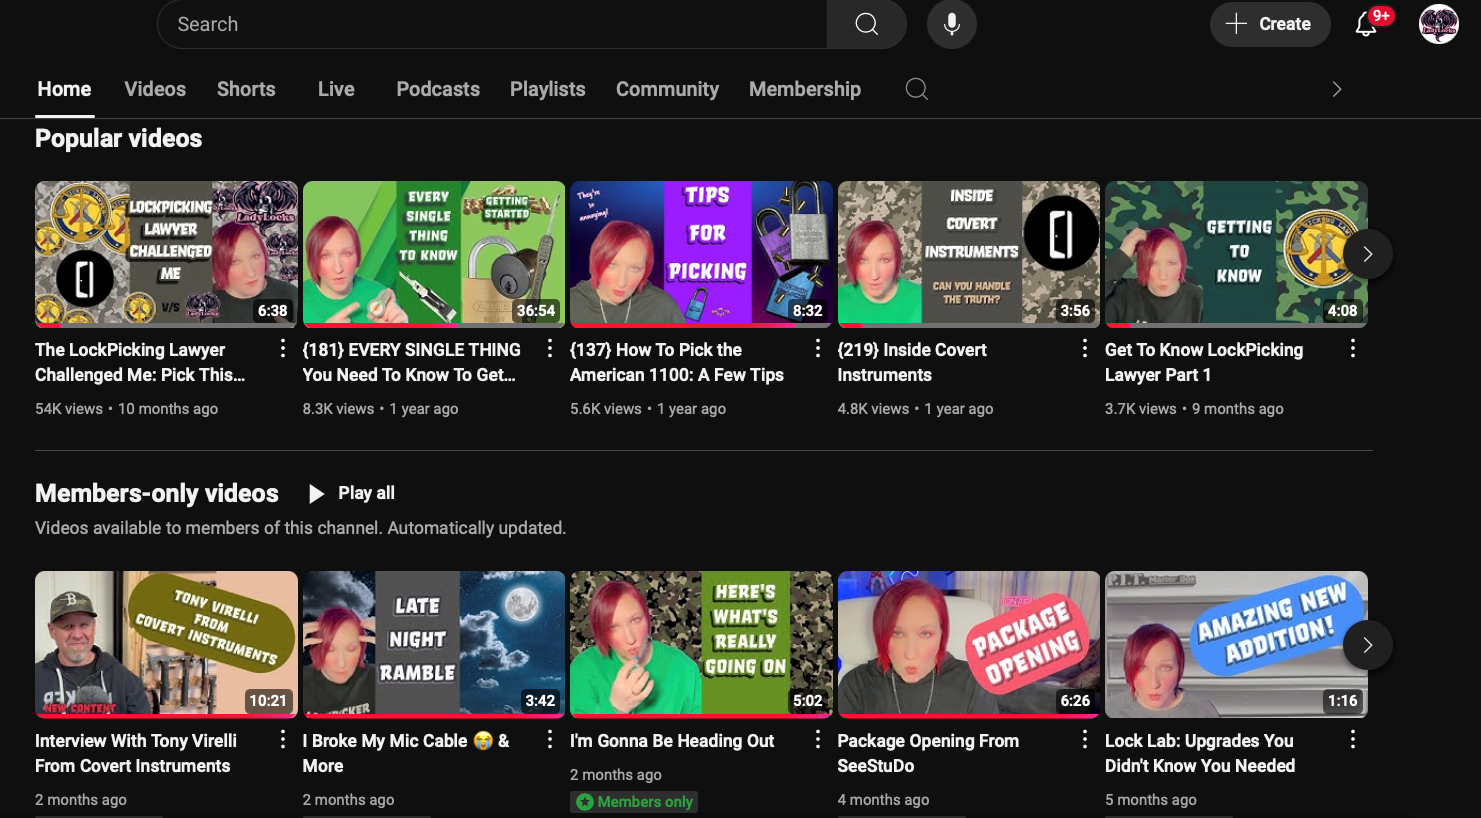Image resolution: width=1481 pixels, height=818 pixels.
Task: Open options for Package Opening From SeeStuDo
Action: pyautogui.click(x=1085, y=739)
